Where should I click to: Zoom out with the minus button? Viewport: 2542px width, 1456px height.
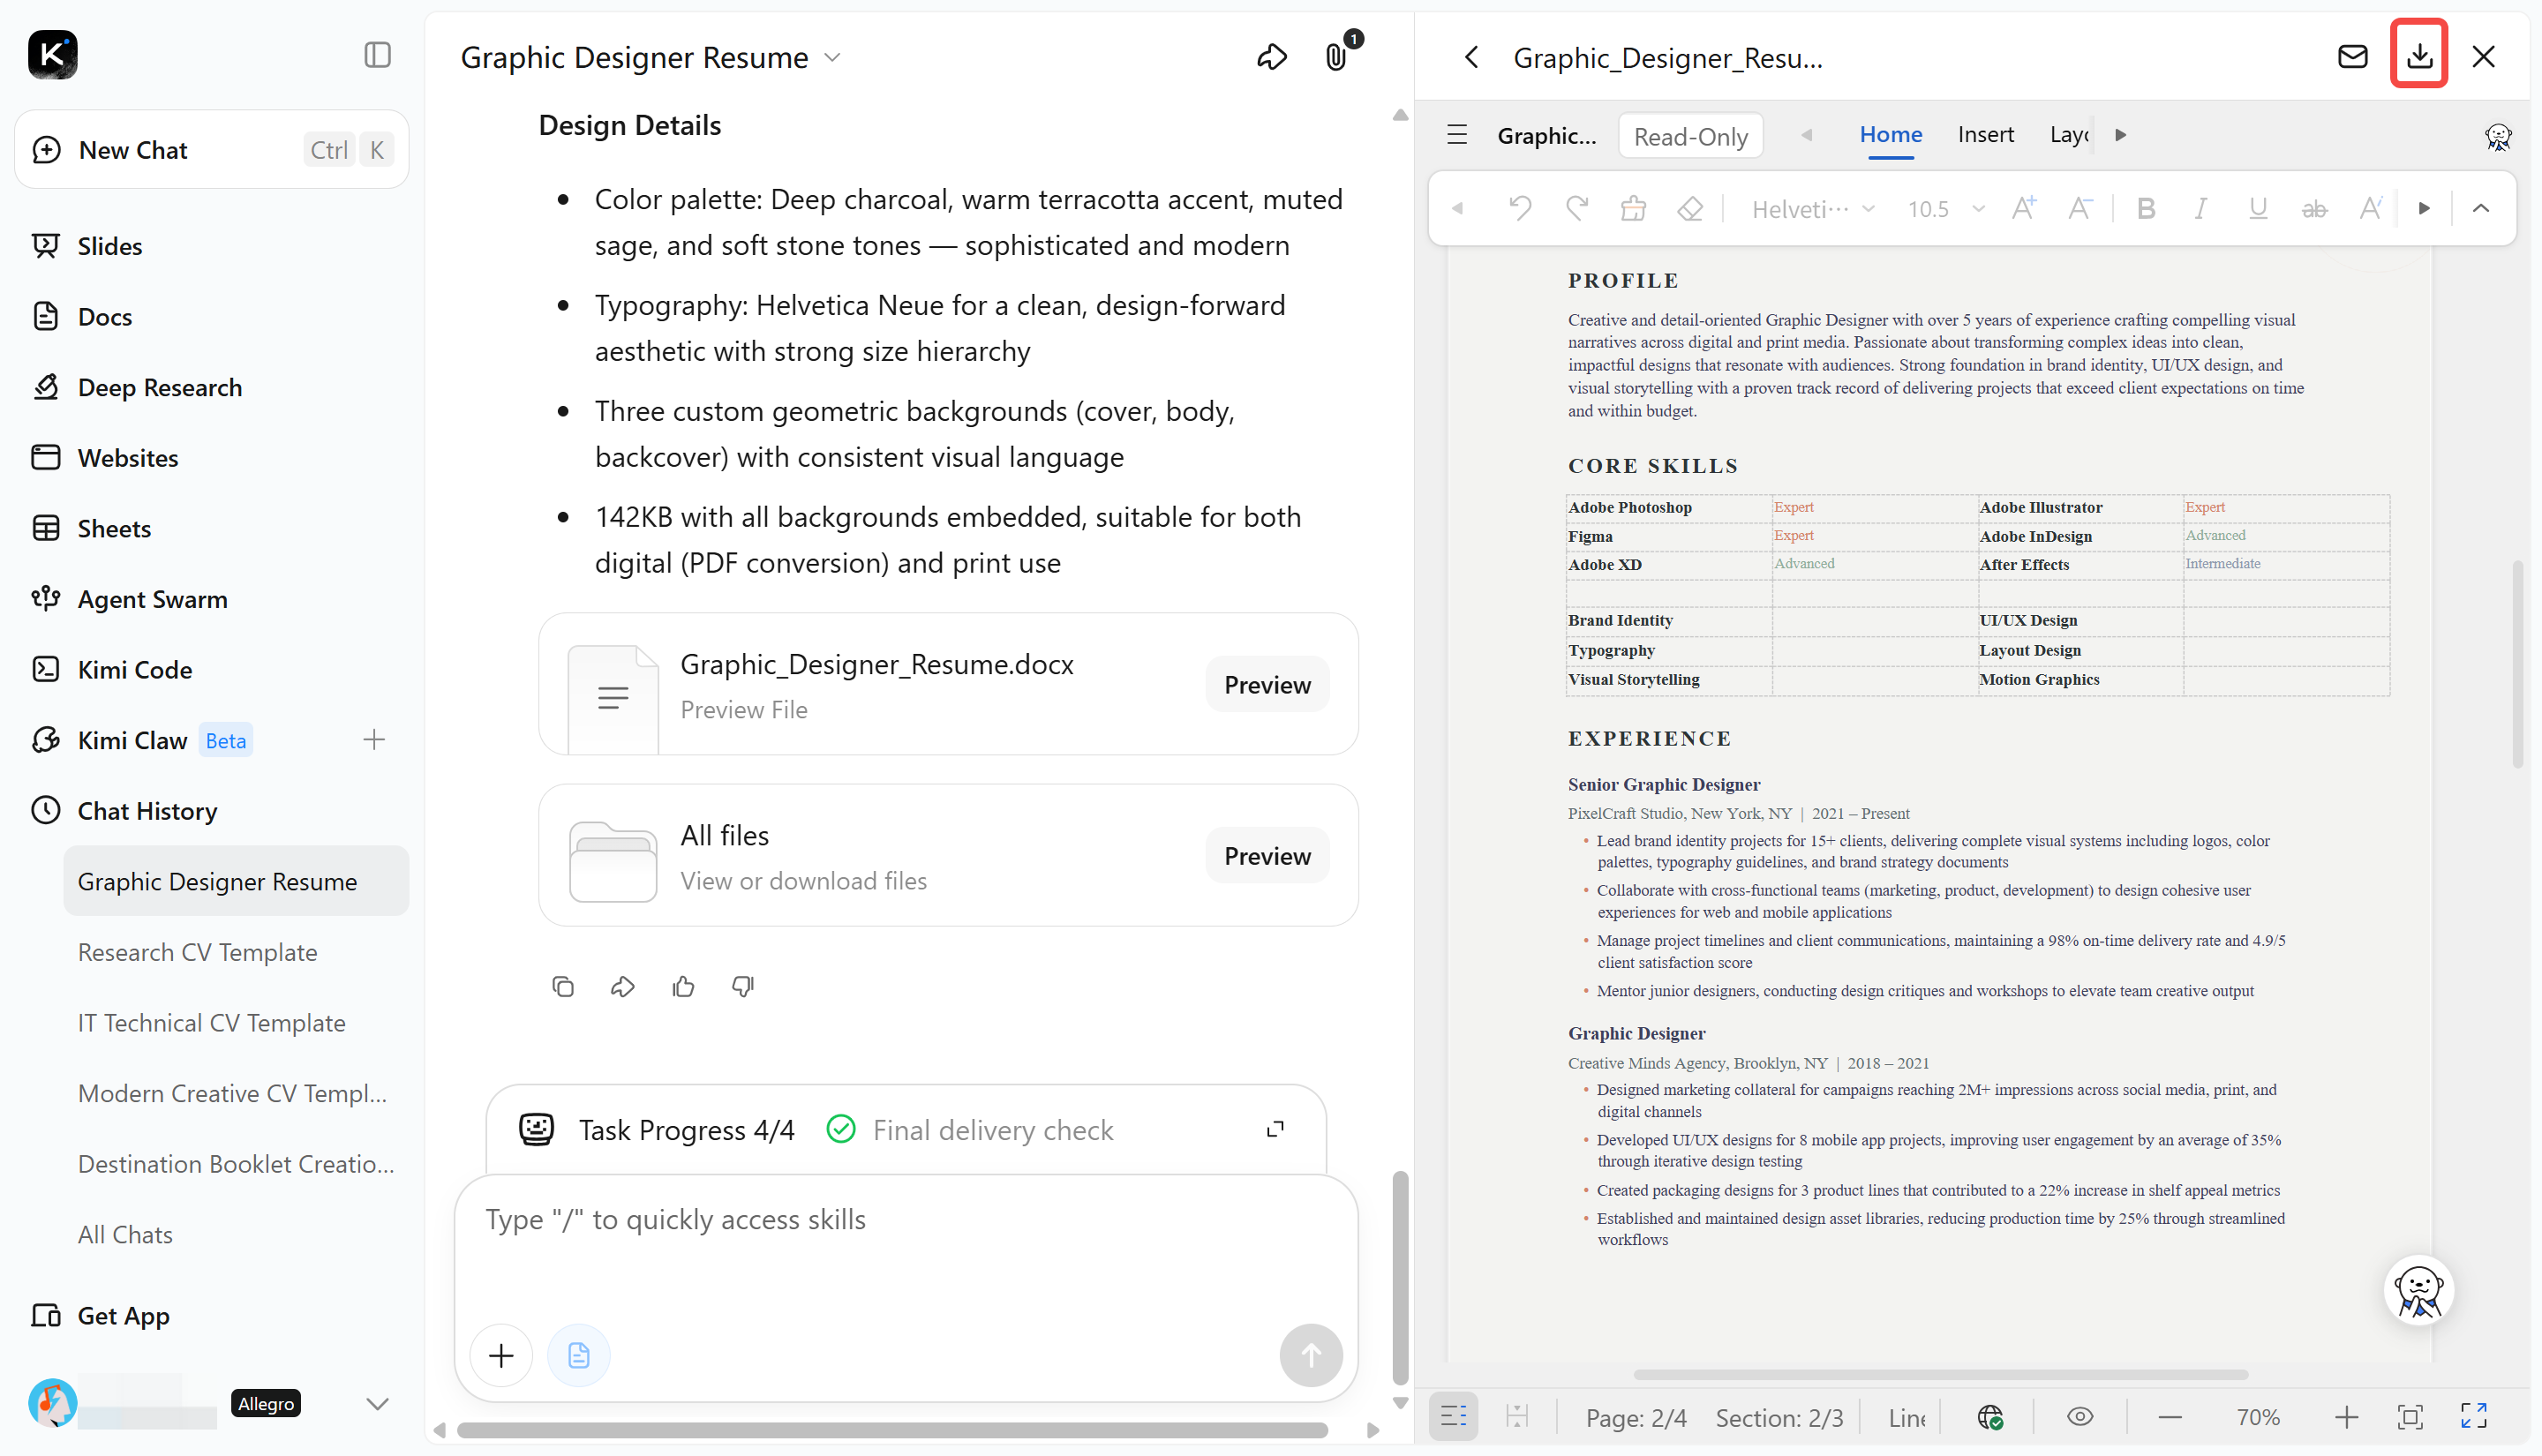pos(2169,1417)
